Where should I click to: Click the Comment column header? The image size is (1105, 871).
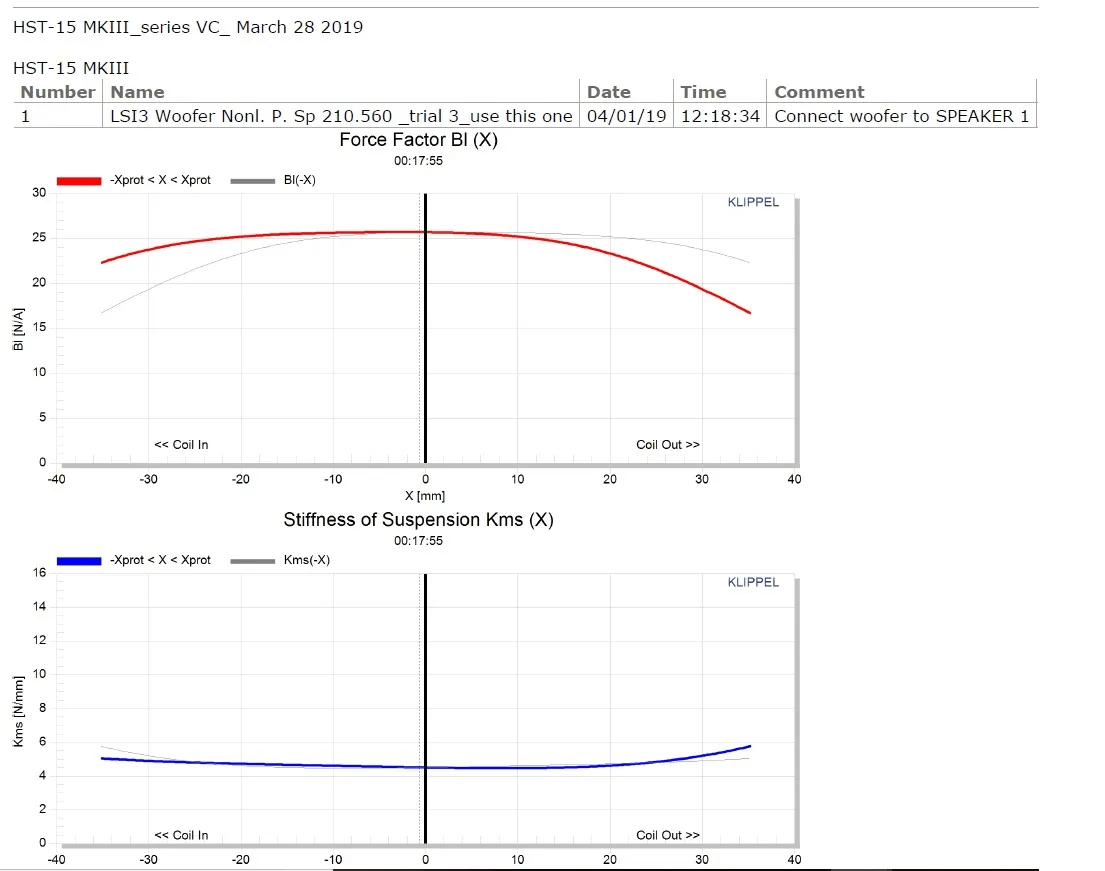(x=820, y=92)
